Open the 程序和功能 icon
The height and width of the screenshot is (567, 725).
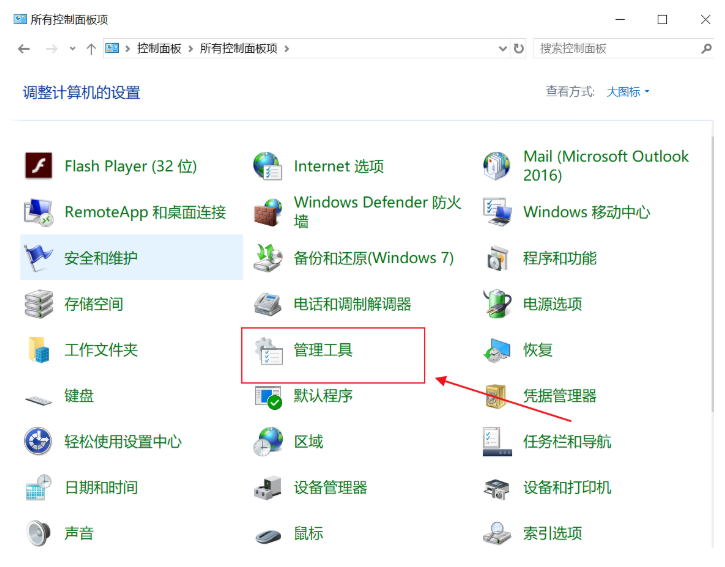497,258
